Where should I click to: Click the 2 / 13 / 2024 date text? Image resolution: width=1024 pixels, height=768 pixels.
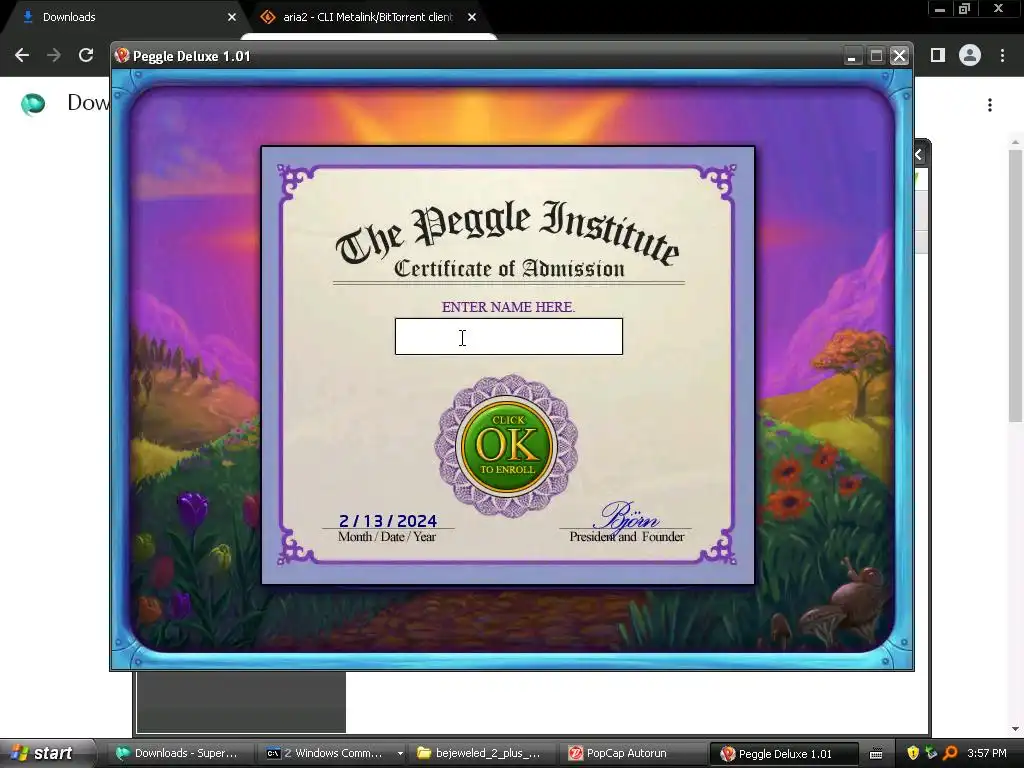(388, 521)
